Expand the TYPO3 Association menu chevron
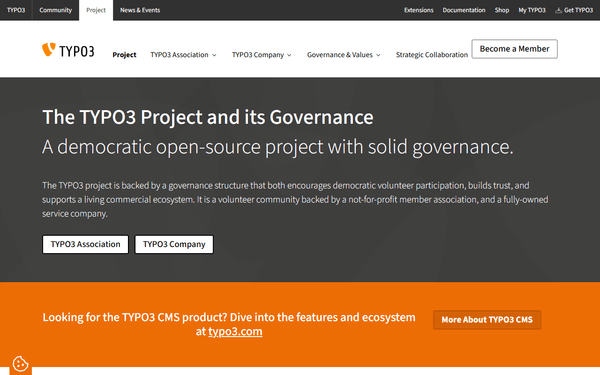 tap(214, 55)
